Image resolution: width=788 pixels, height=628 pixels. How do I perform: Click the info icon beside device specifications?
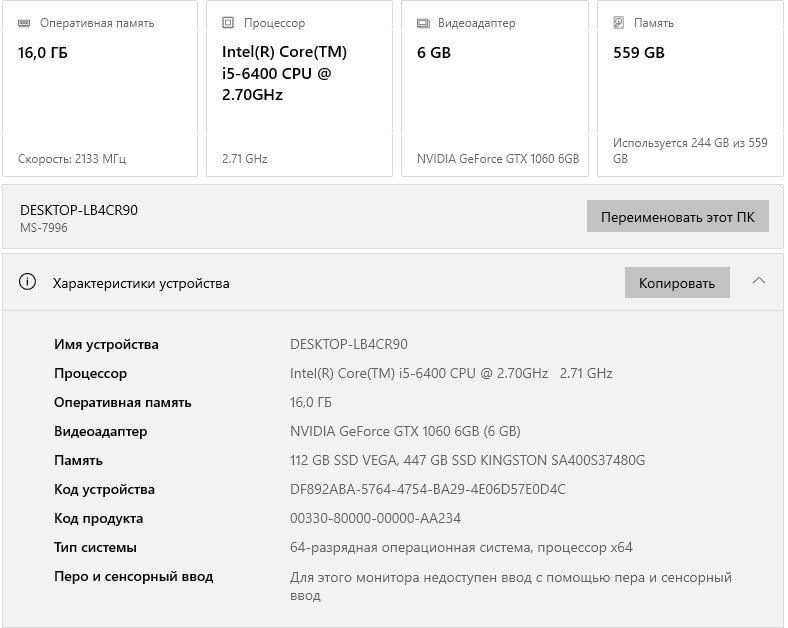click(x=27, y=282)
